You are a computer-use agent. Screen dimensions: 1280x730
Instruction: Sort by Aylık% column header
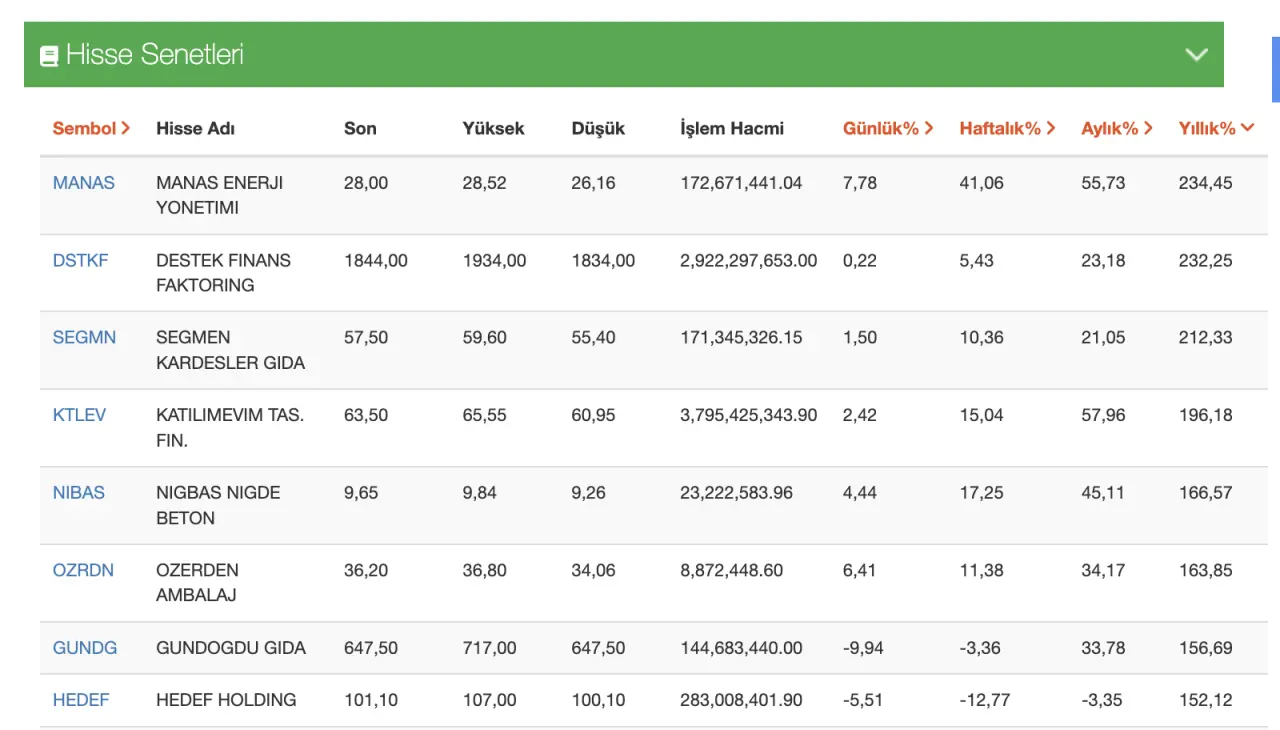(1116, 128)
